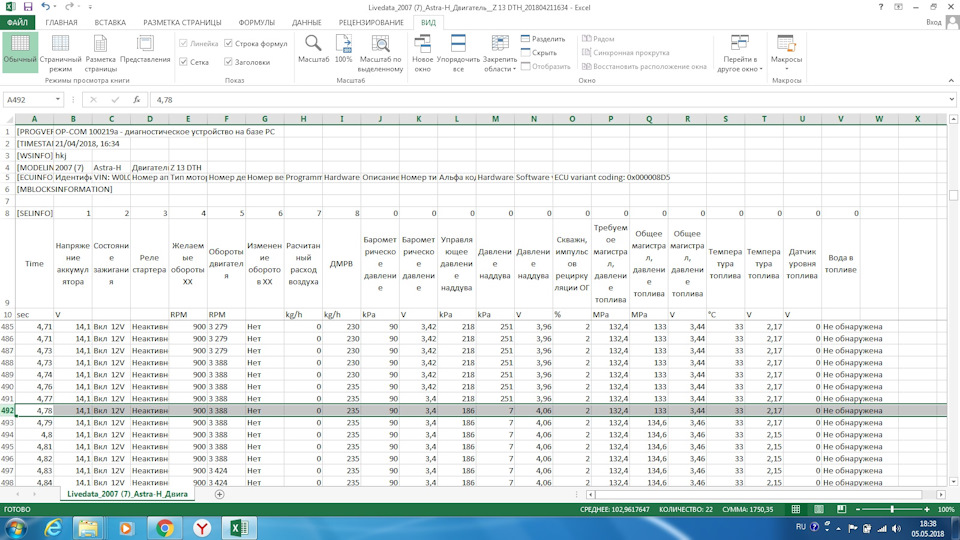This screenshot has width=960, height=540.
Task: Customize quick access toolbar dropdown arrow
Action: [x=90, y=7]
